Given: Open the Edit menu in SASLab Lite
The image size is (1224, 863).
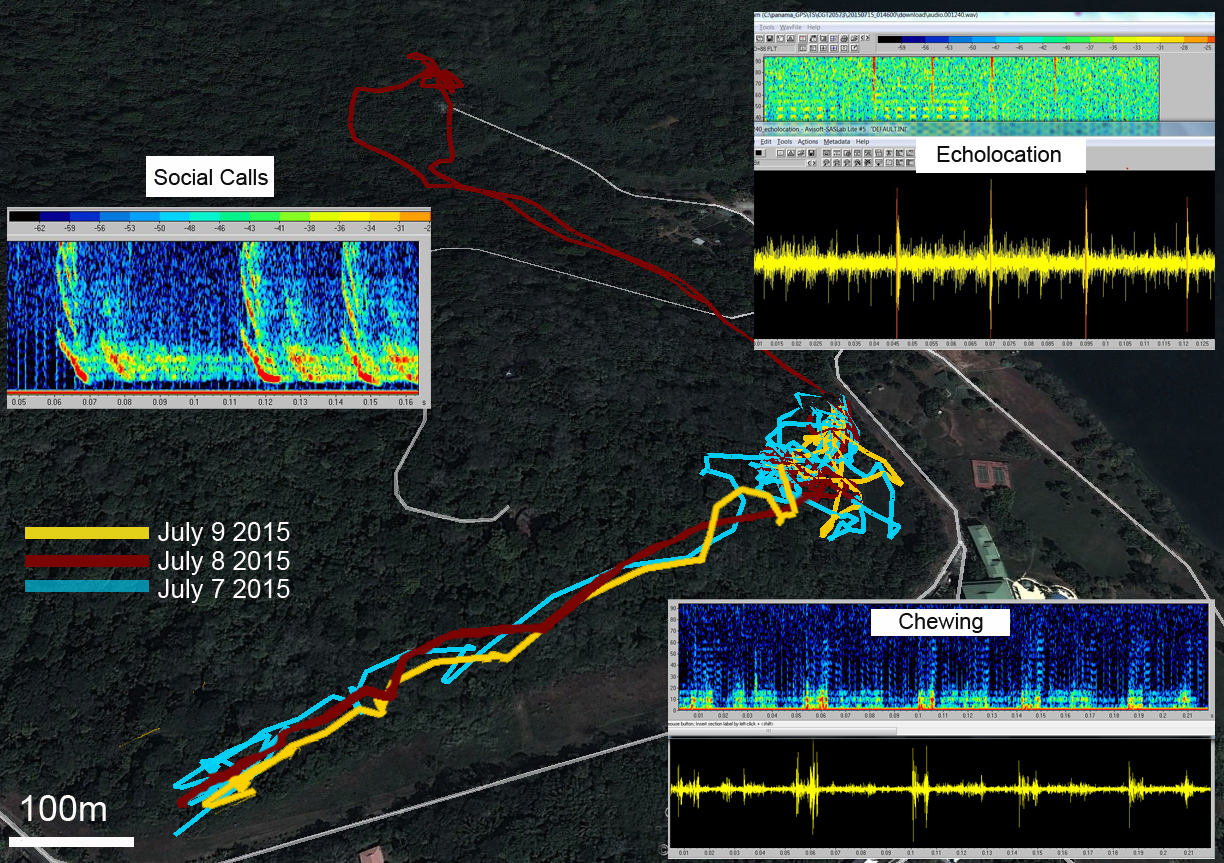Looking at the screenshot, I should click(x=766, y=142).
